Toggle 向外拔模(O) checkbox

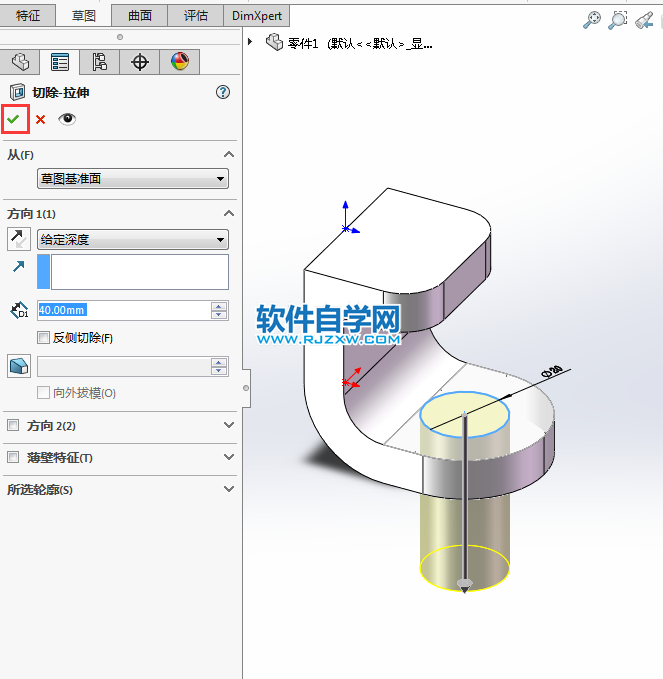43,393
